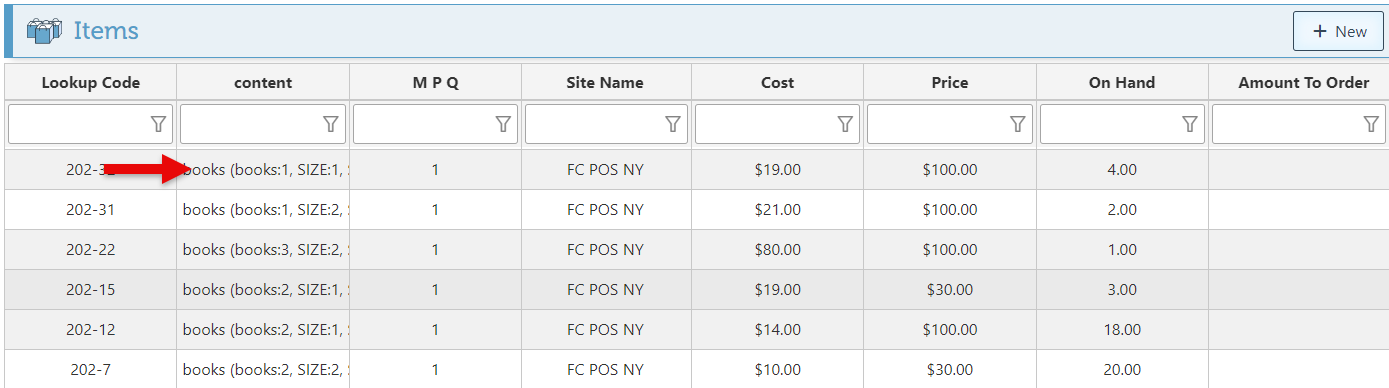The height and width of the screenshot is (388, 1389).
Task: Sort by the Price column header
Action: point(950,83)
